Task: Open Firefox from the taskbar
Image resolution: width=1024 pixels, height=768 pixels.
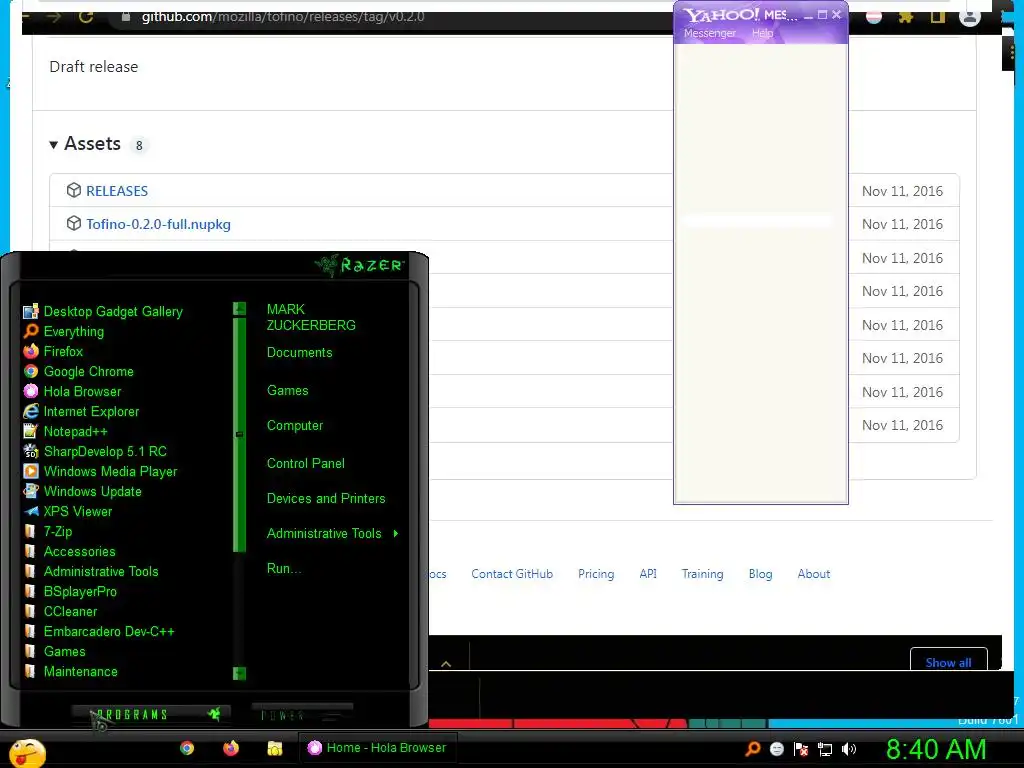Action: tap(231, 748)
